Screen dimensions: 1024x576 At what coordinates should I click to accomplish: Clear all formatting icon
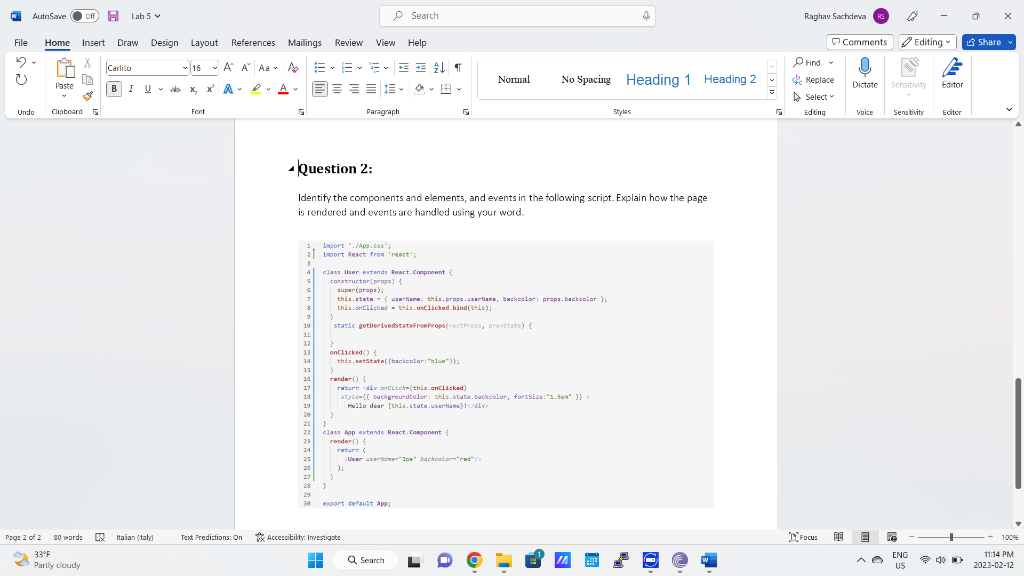point(293,67)
